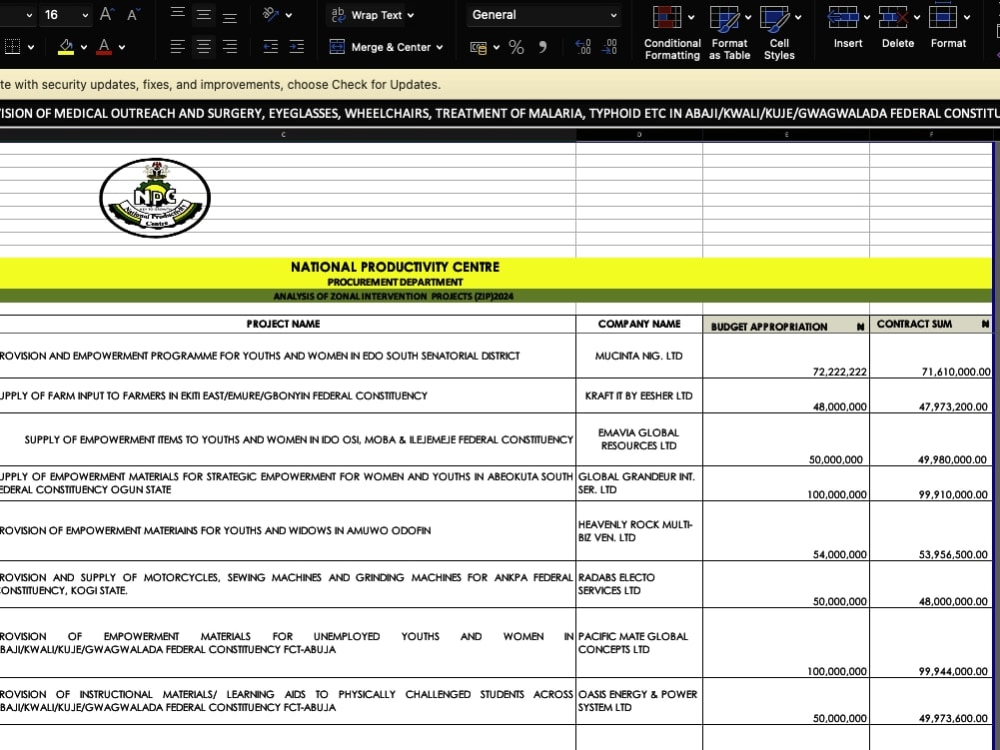Select column D header
The width and height of the screenshot is (1000, 750).
pos(639,135)
